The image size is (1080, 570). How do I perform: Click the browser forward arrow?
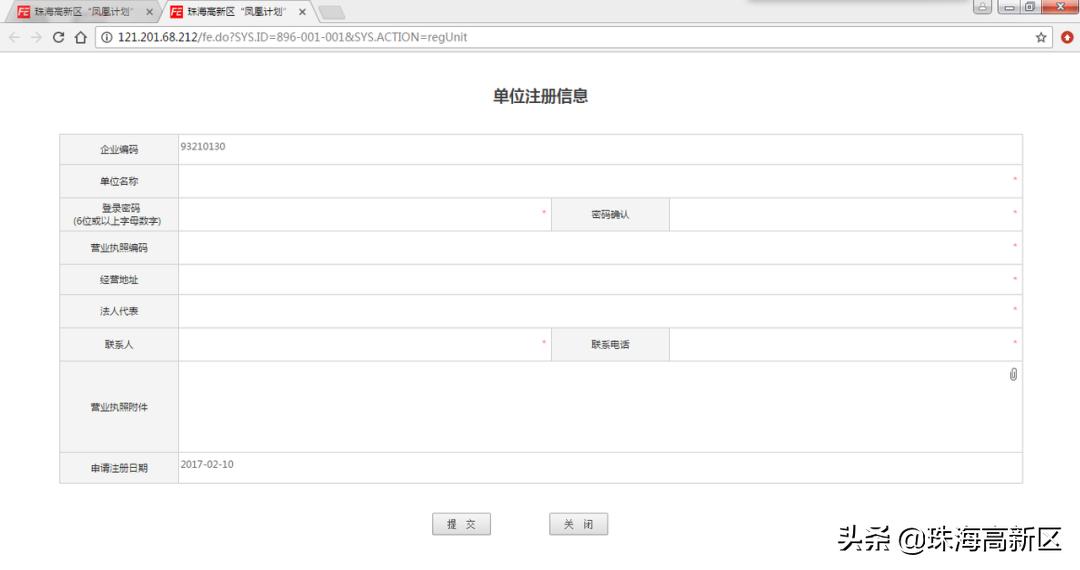click(x=37, y=37)
